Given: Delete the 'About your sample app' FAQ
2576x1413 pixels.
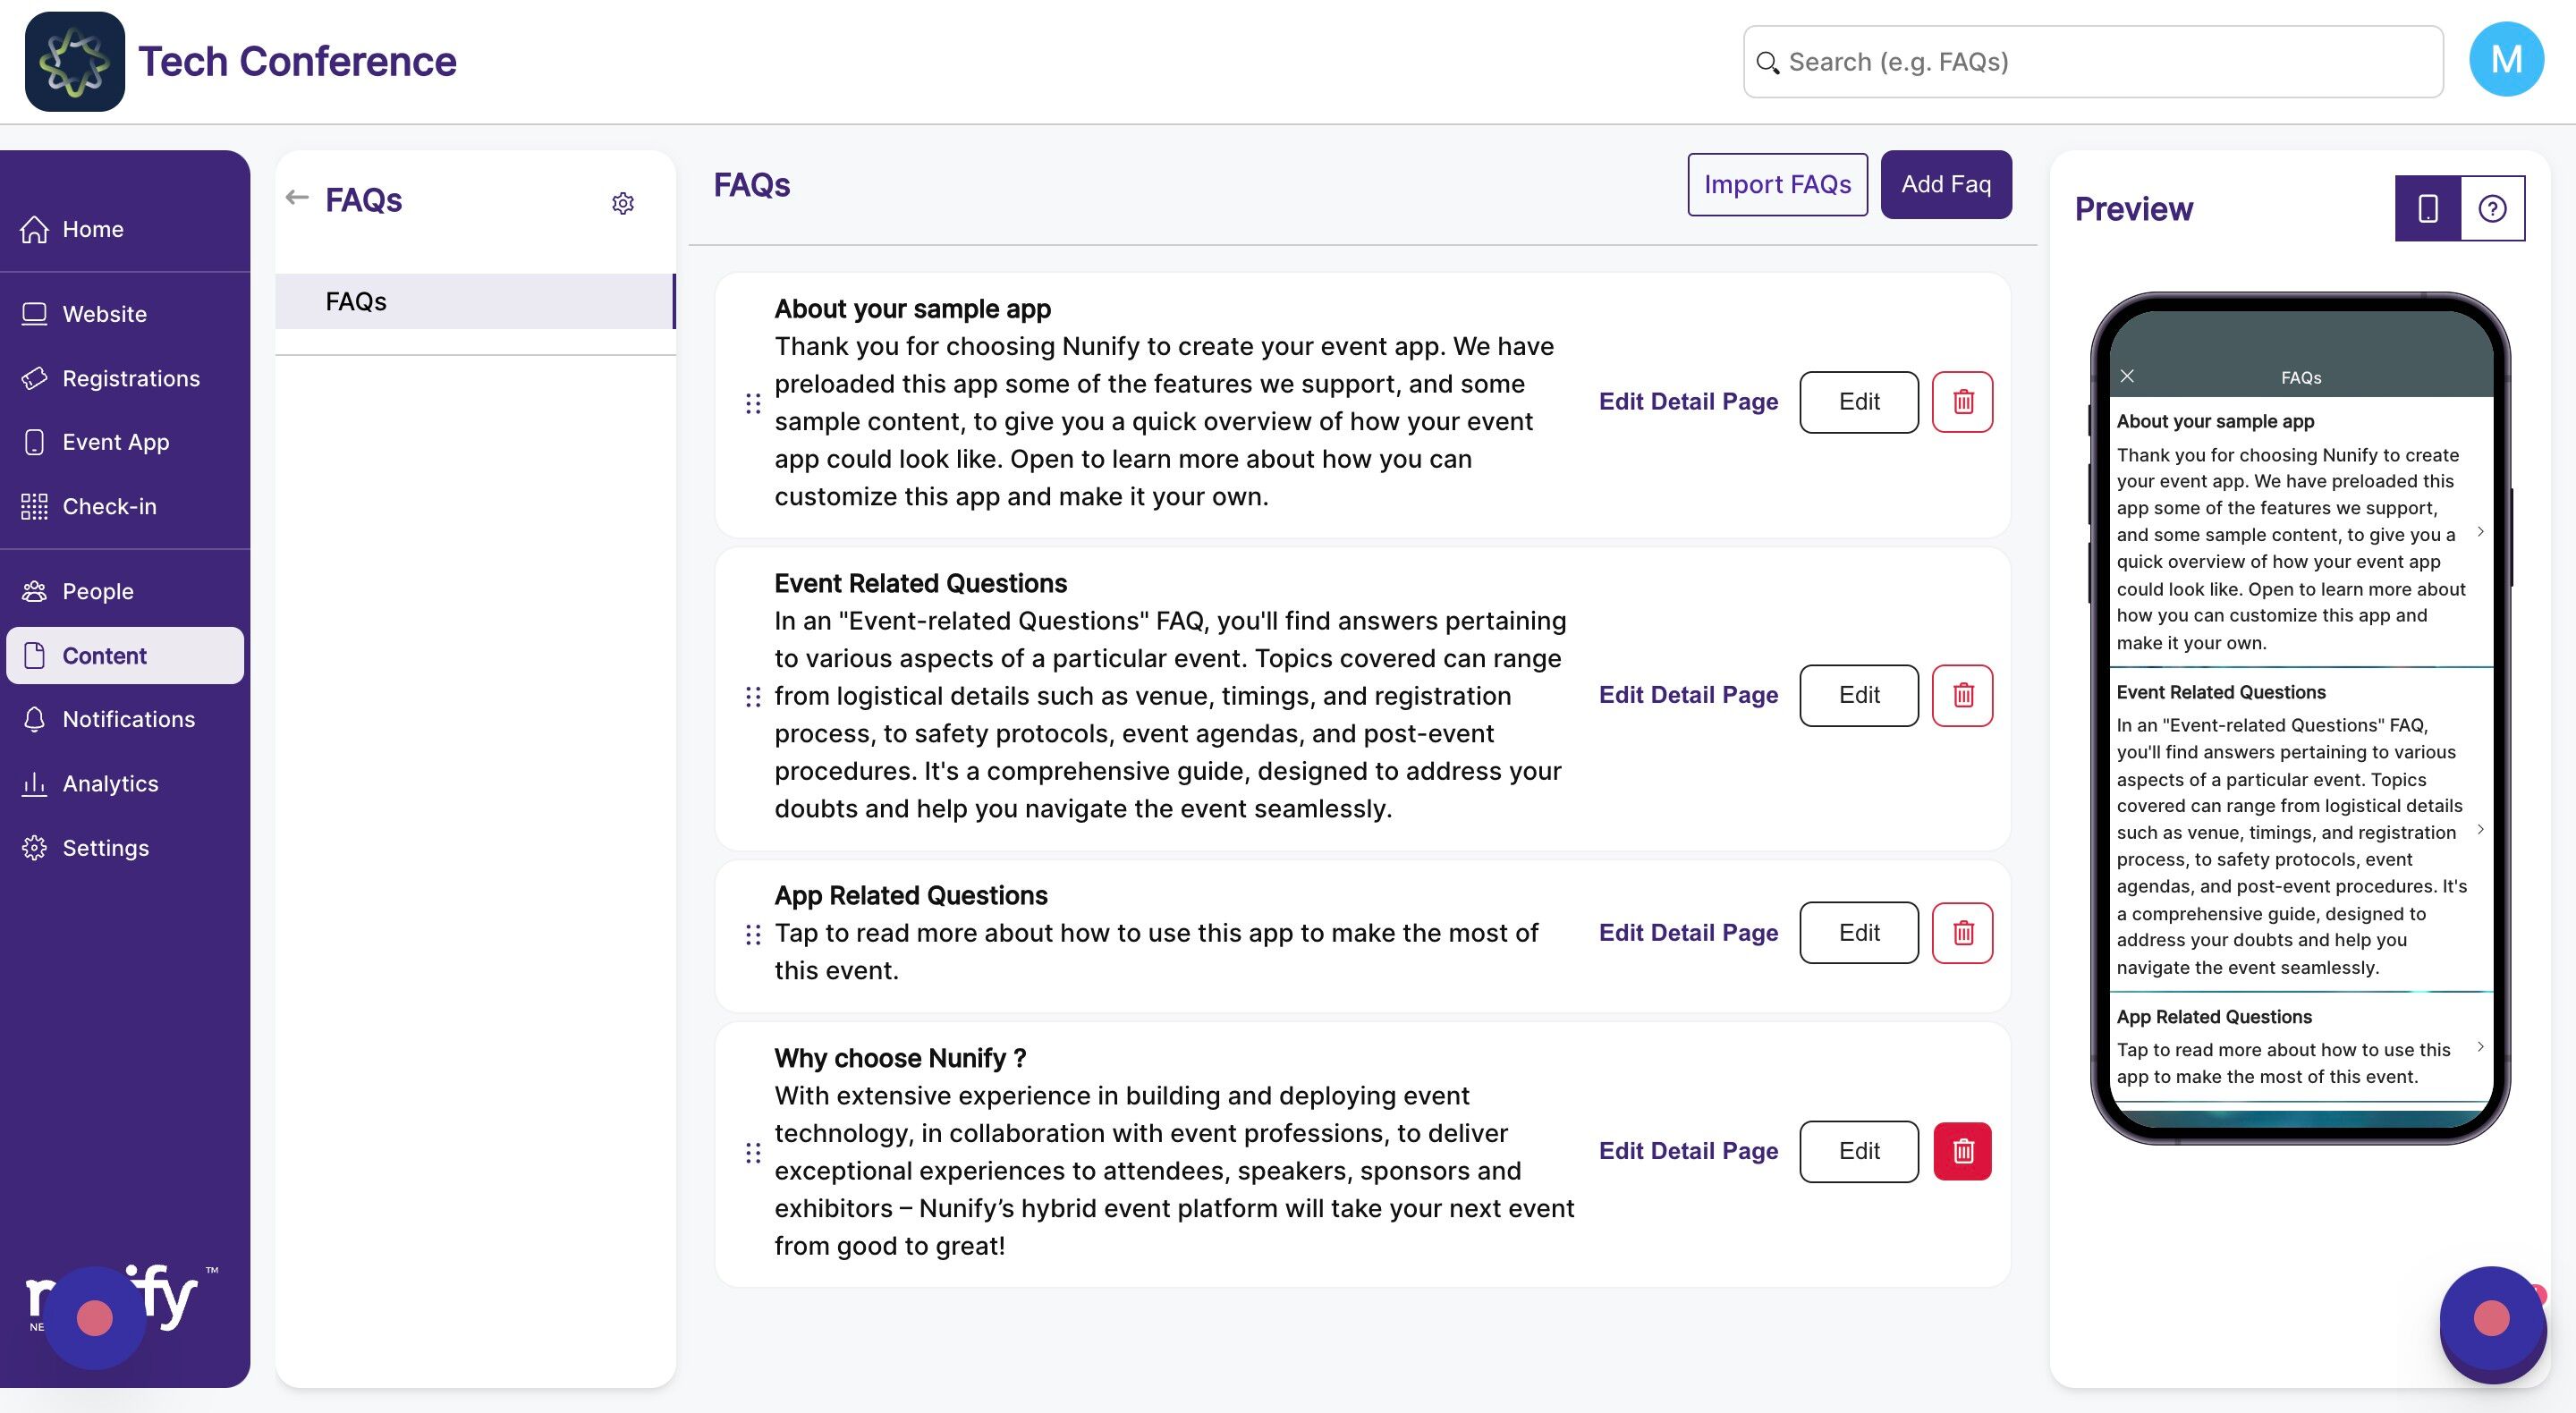Looking at the screenshot, I should coord(1962,402).
